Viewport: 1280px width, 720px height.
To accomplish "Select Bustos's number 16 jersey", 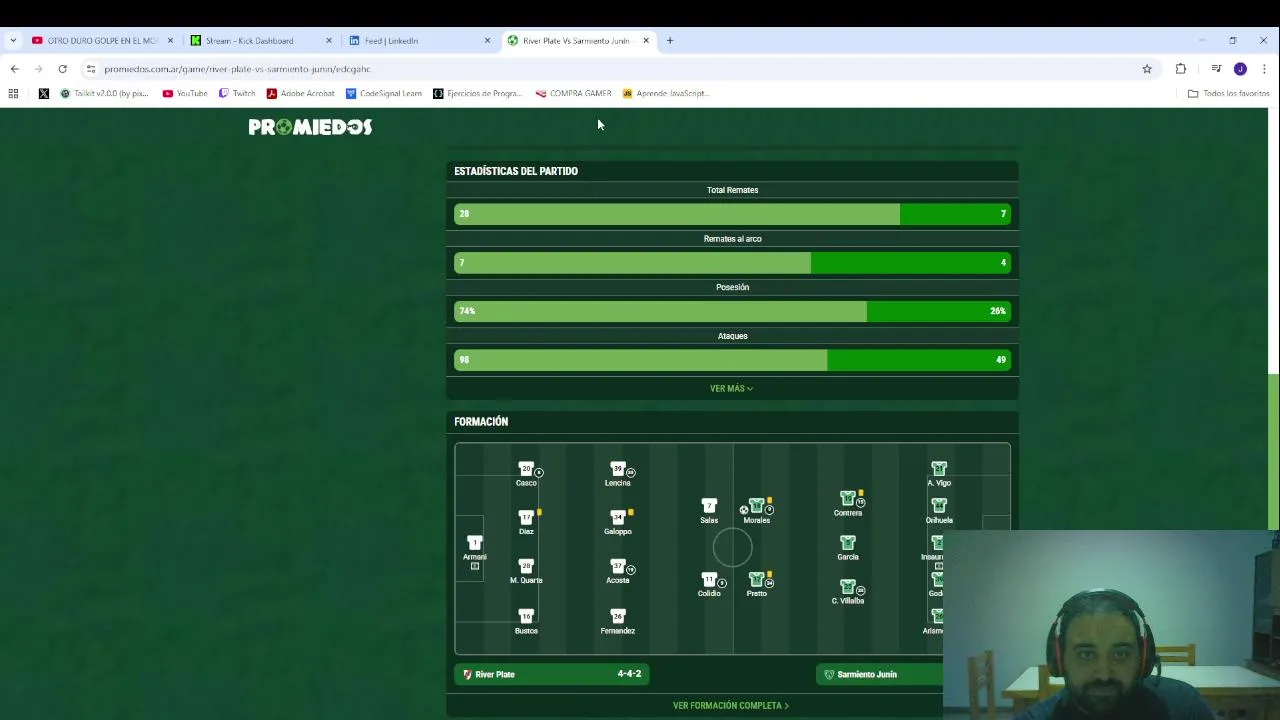I will tap(526, 617).
